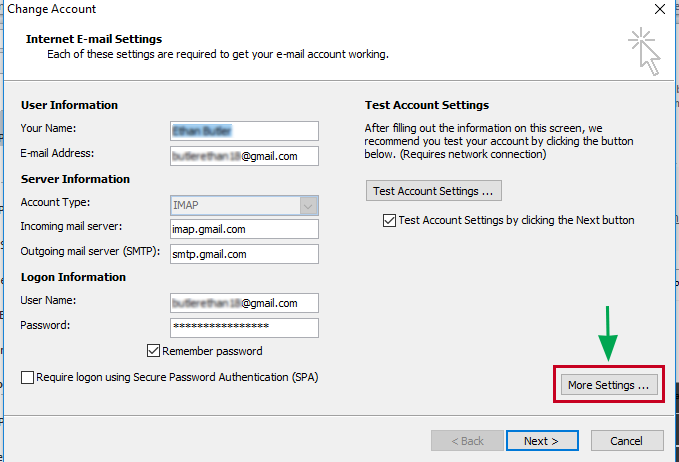
Task: Select the Outgoing mail server field smtp.gmail.com
Action: (x=244, y=254)
